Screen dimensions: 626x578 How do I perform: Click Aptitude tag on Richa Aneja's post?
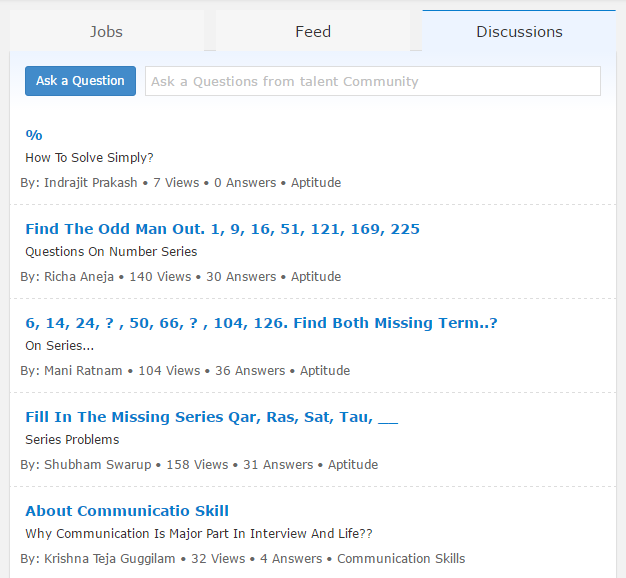click(x=316, y=277)
